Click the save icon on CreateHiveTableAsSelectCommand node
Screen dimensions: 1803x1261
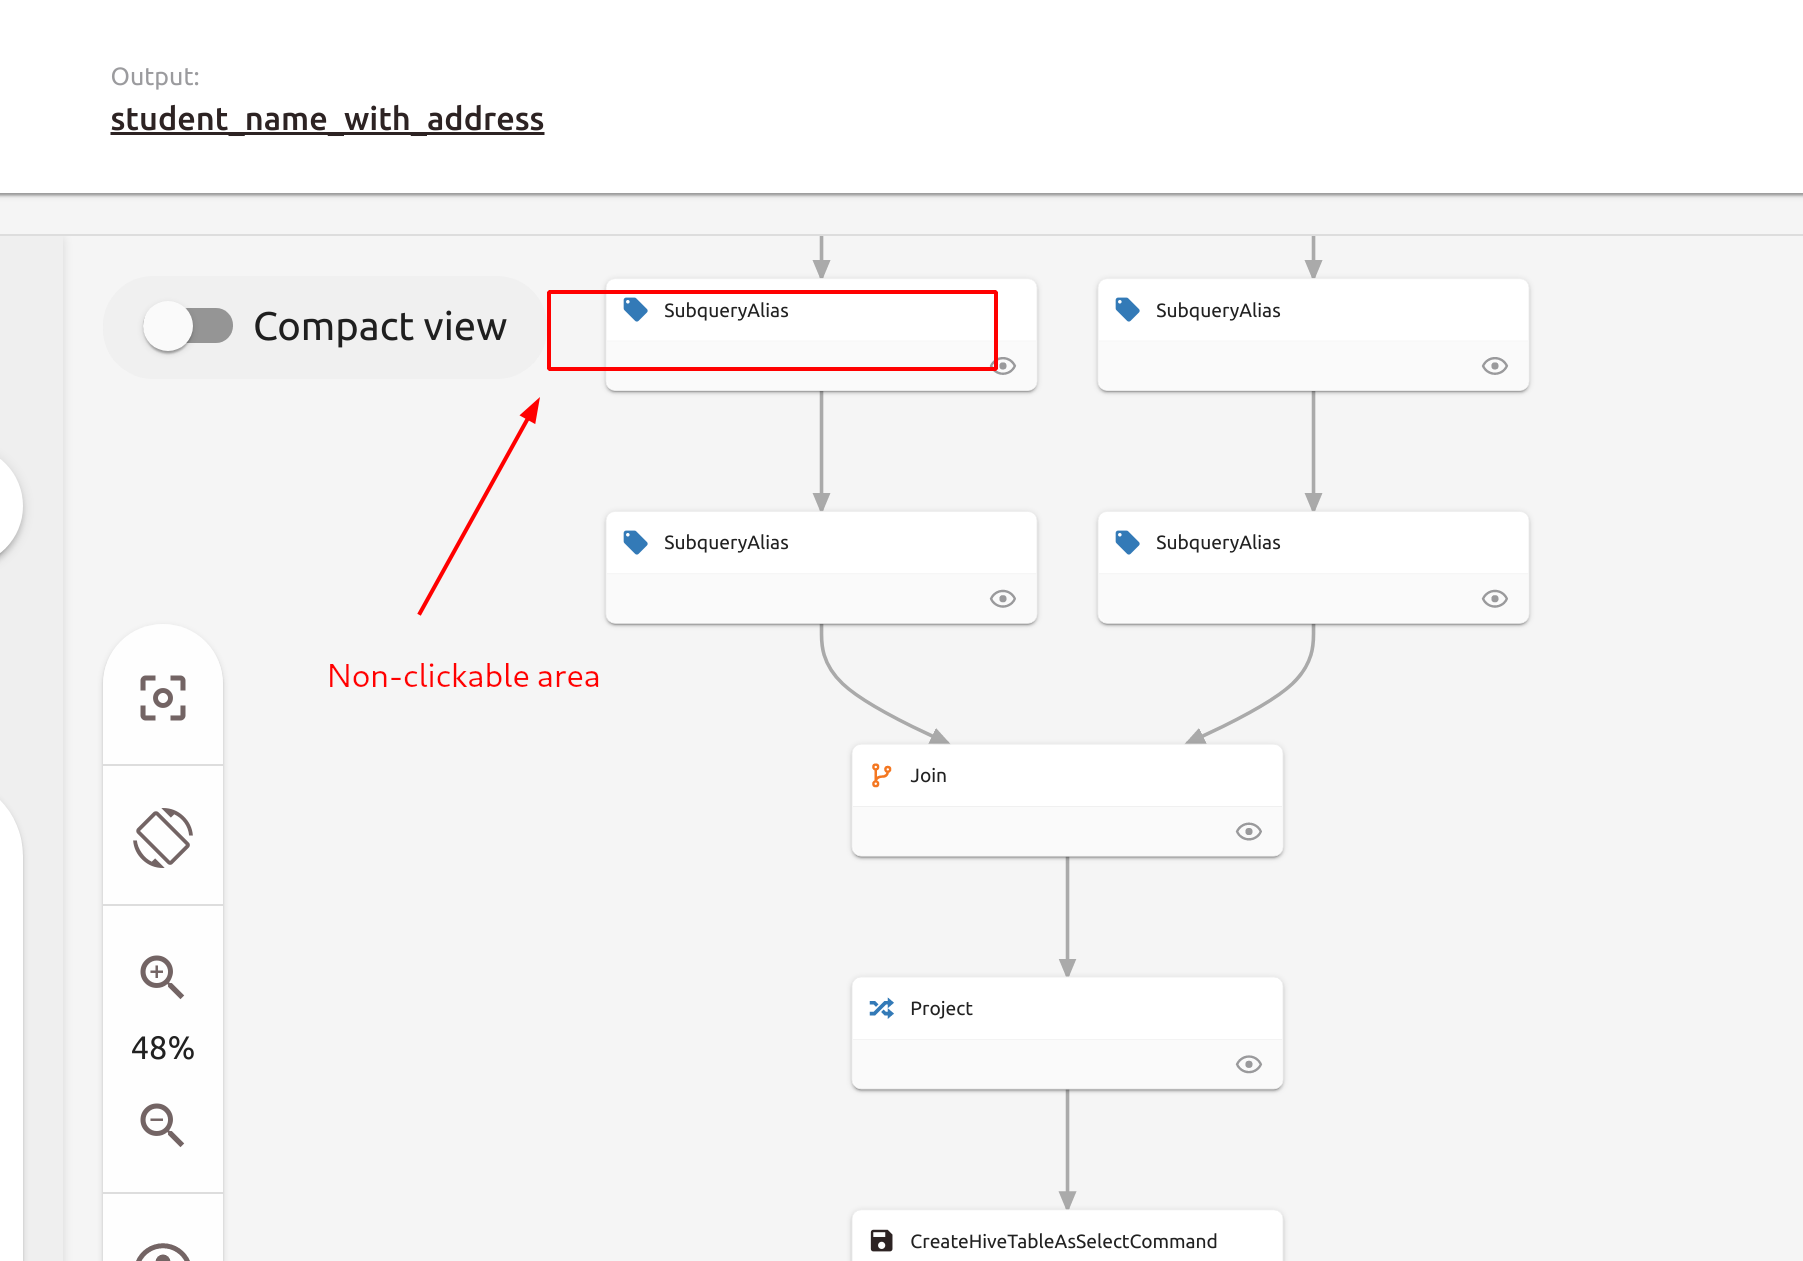click(x=881, y=1240)
